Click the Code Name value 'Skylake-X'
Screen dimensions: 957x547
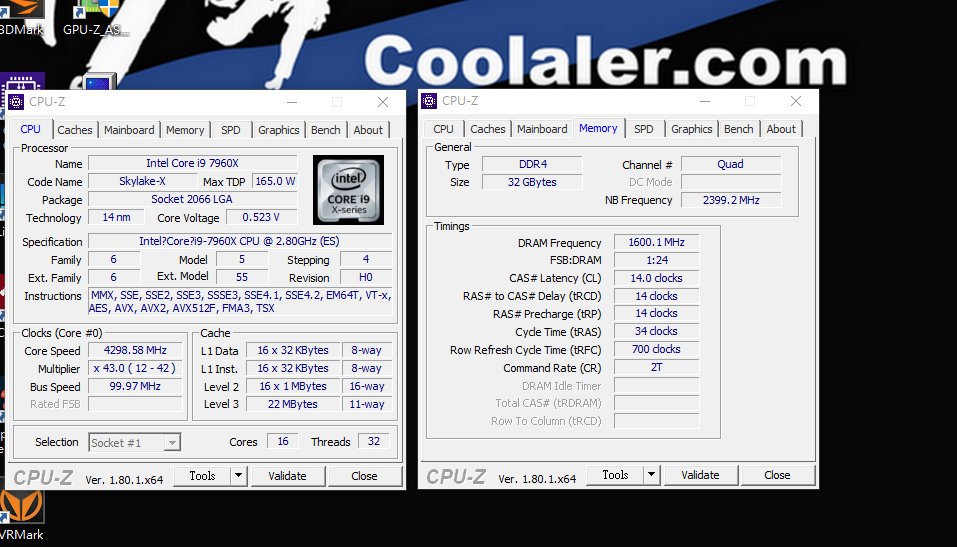pos(142,181)
